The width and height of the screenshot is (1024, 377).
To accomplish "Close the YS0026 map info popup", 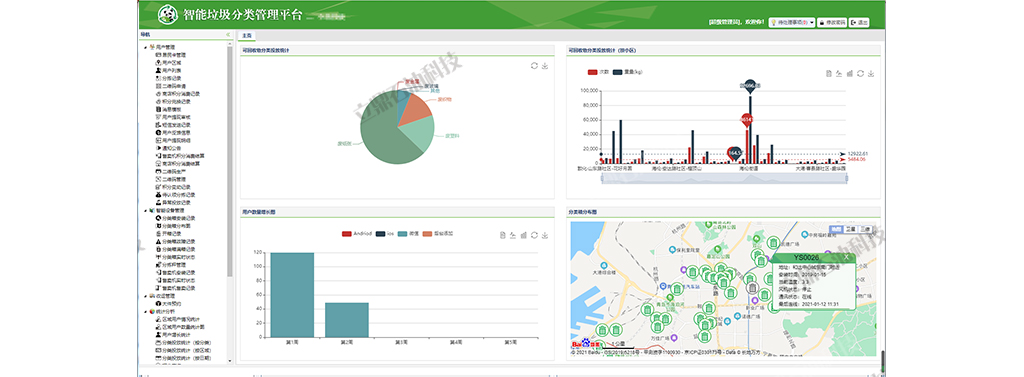I will [x=846, y=257].
